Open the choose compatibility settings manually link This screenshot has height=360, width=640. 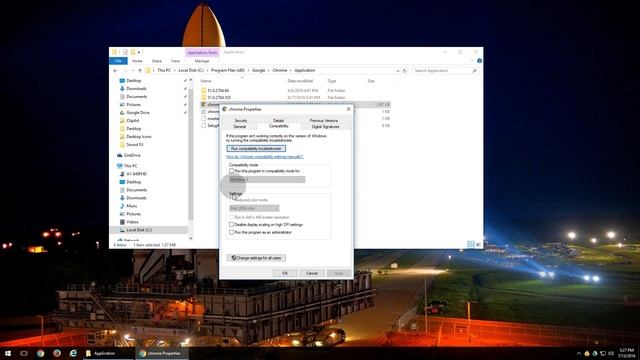[x=265, y=157]
